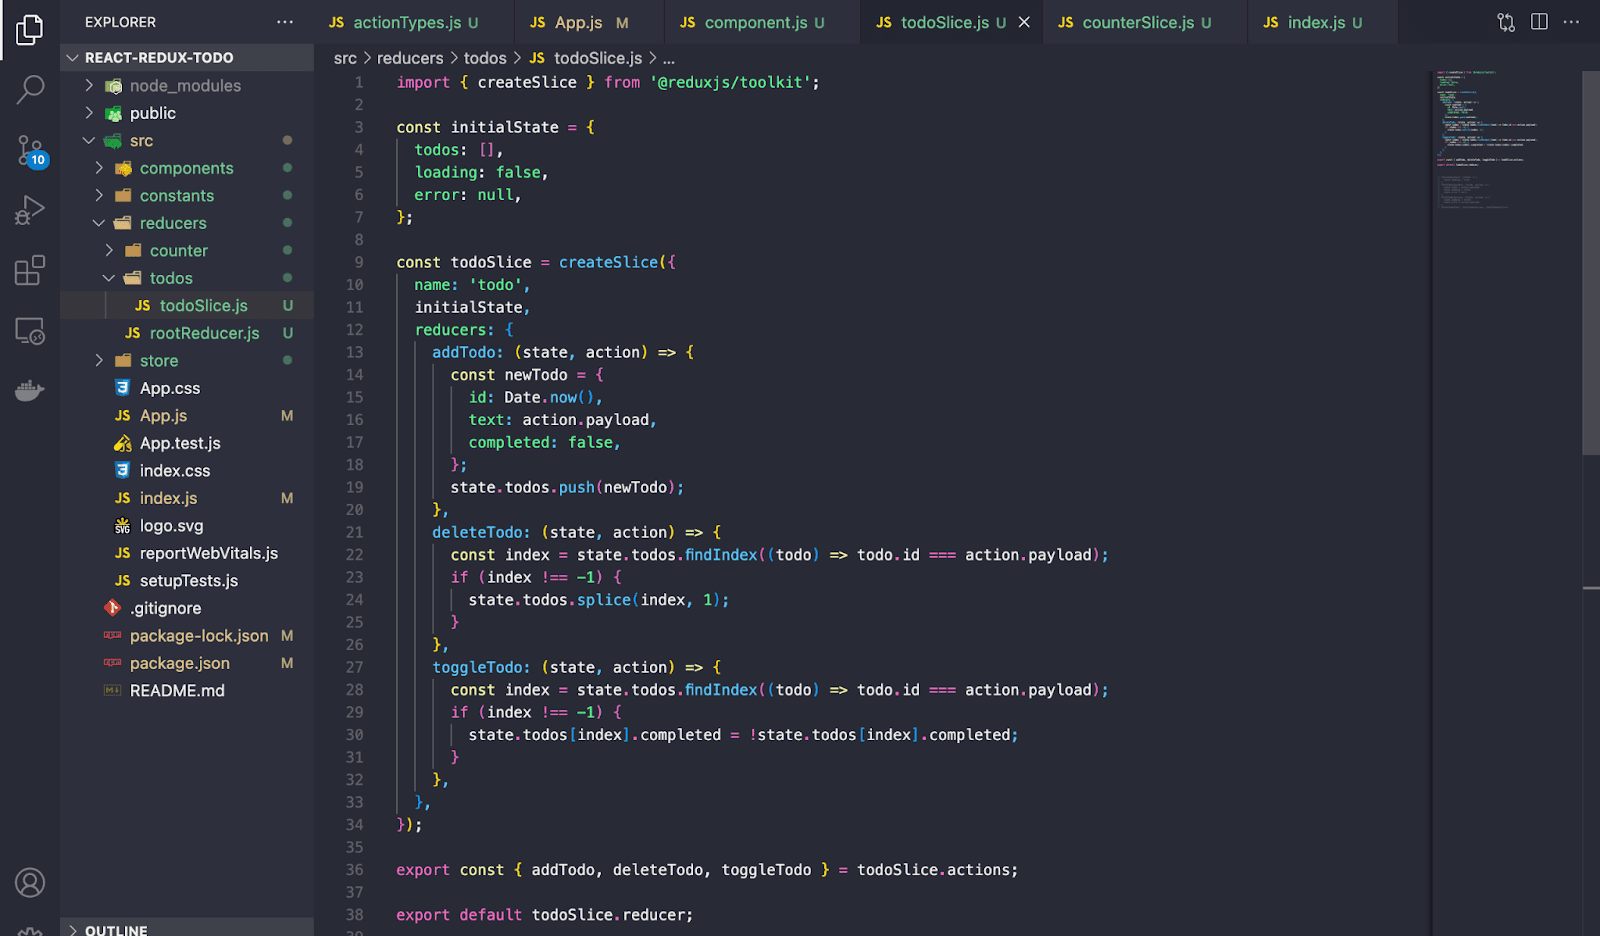Open logo.svg file

point(187,526)
